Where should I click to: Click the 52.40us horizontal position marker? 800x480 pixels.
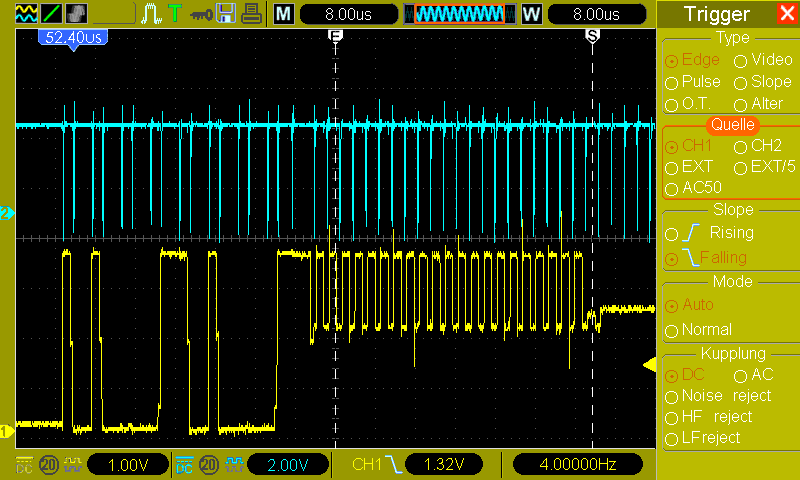[73, 39]
